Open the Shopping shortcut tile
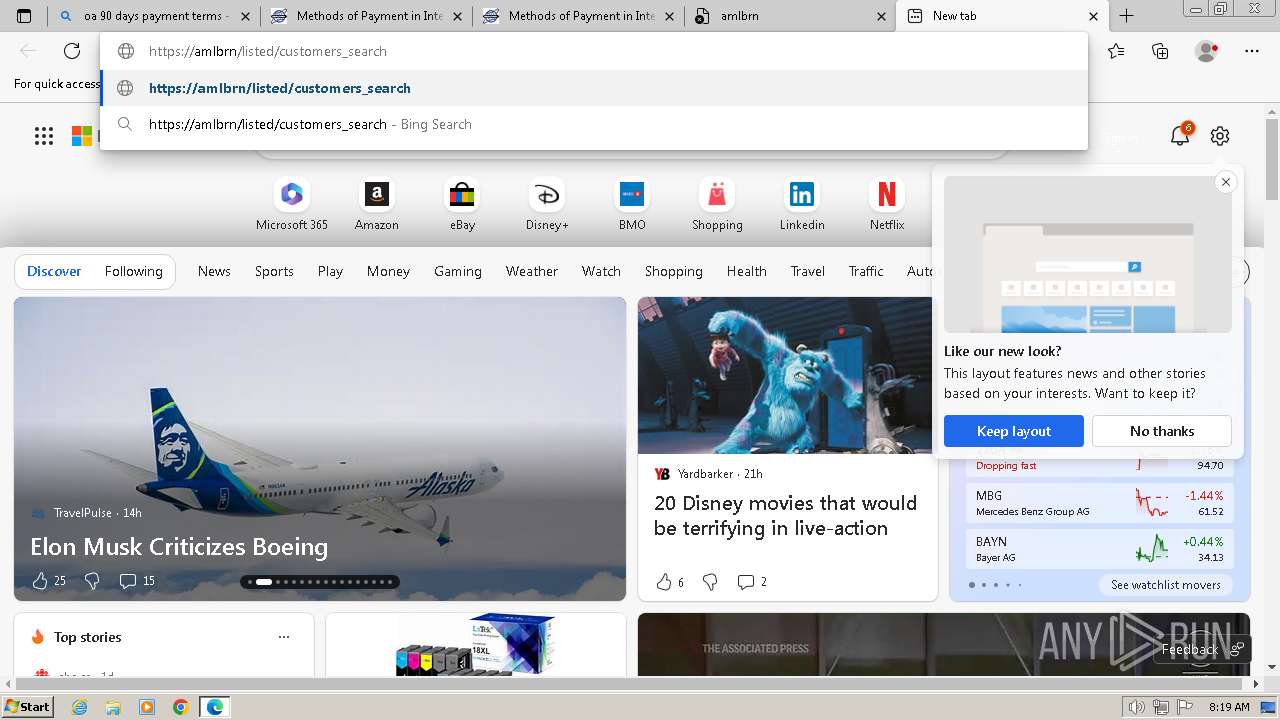Image resolution: width=1280 pixels, height=720 pixels. click(x=717, y=205)
